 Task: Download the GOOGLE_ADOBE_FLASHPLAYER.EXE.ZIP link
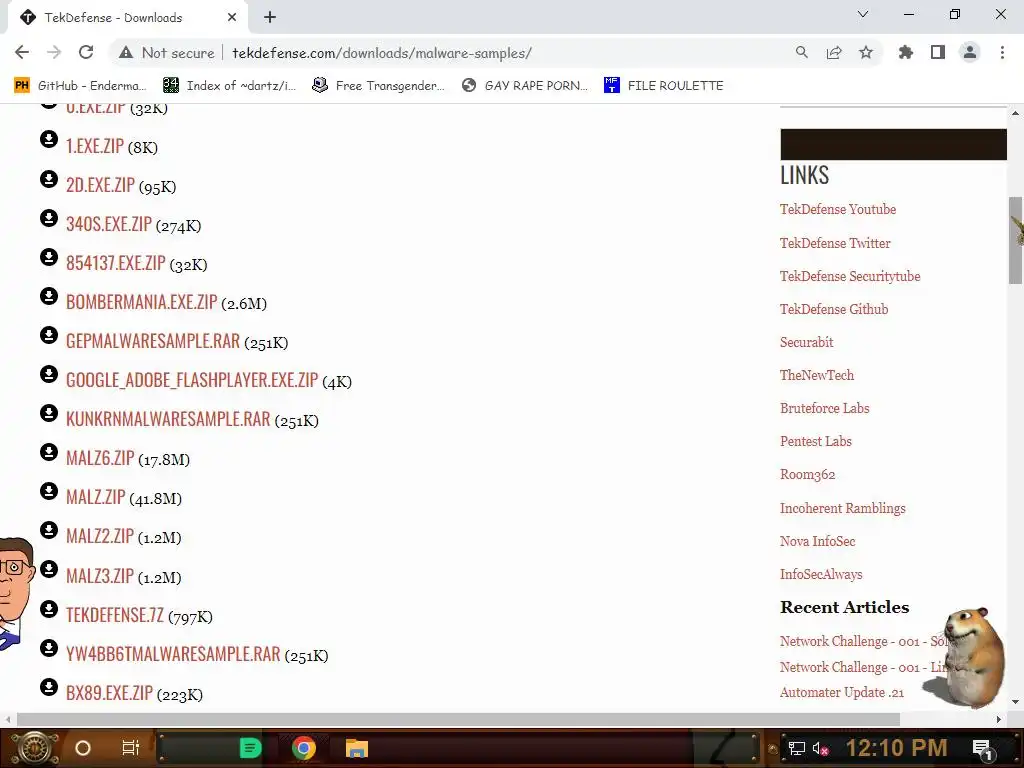tap(192, 379)
